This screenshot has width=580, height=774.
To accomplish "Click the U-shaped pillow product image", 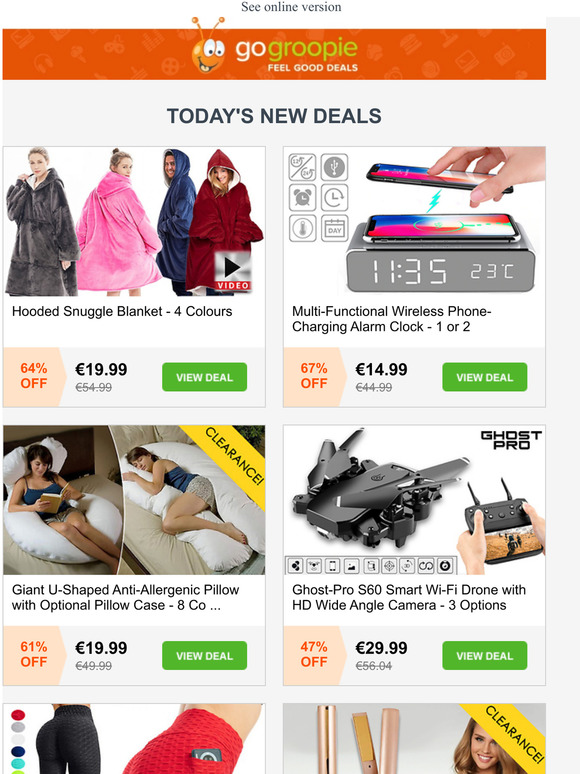I will tap(134, 500).
